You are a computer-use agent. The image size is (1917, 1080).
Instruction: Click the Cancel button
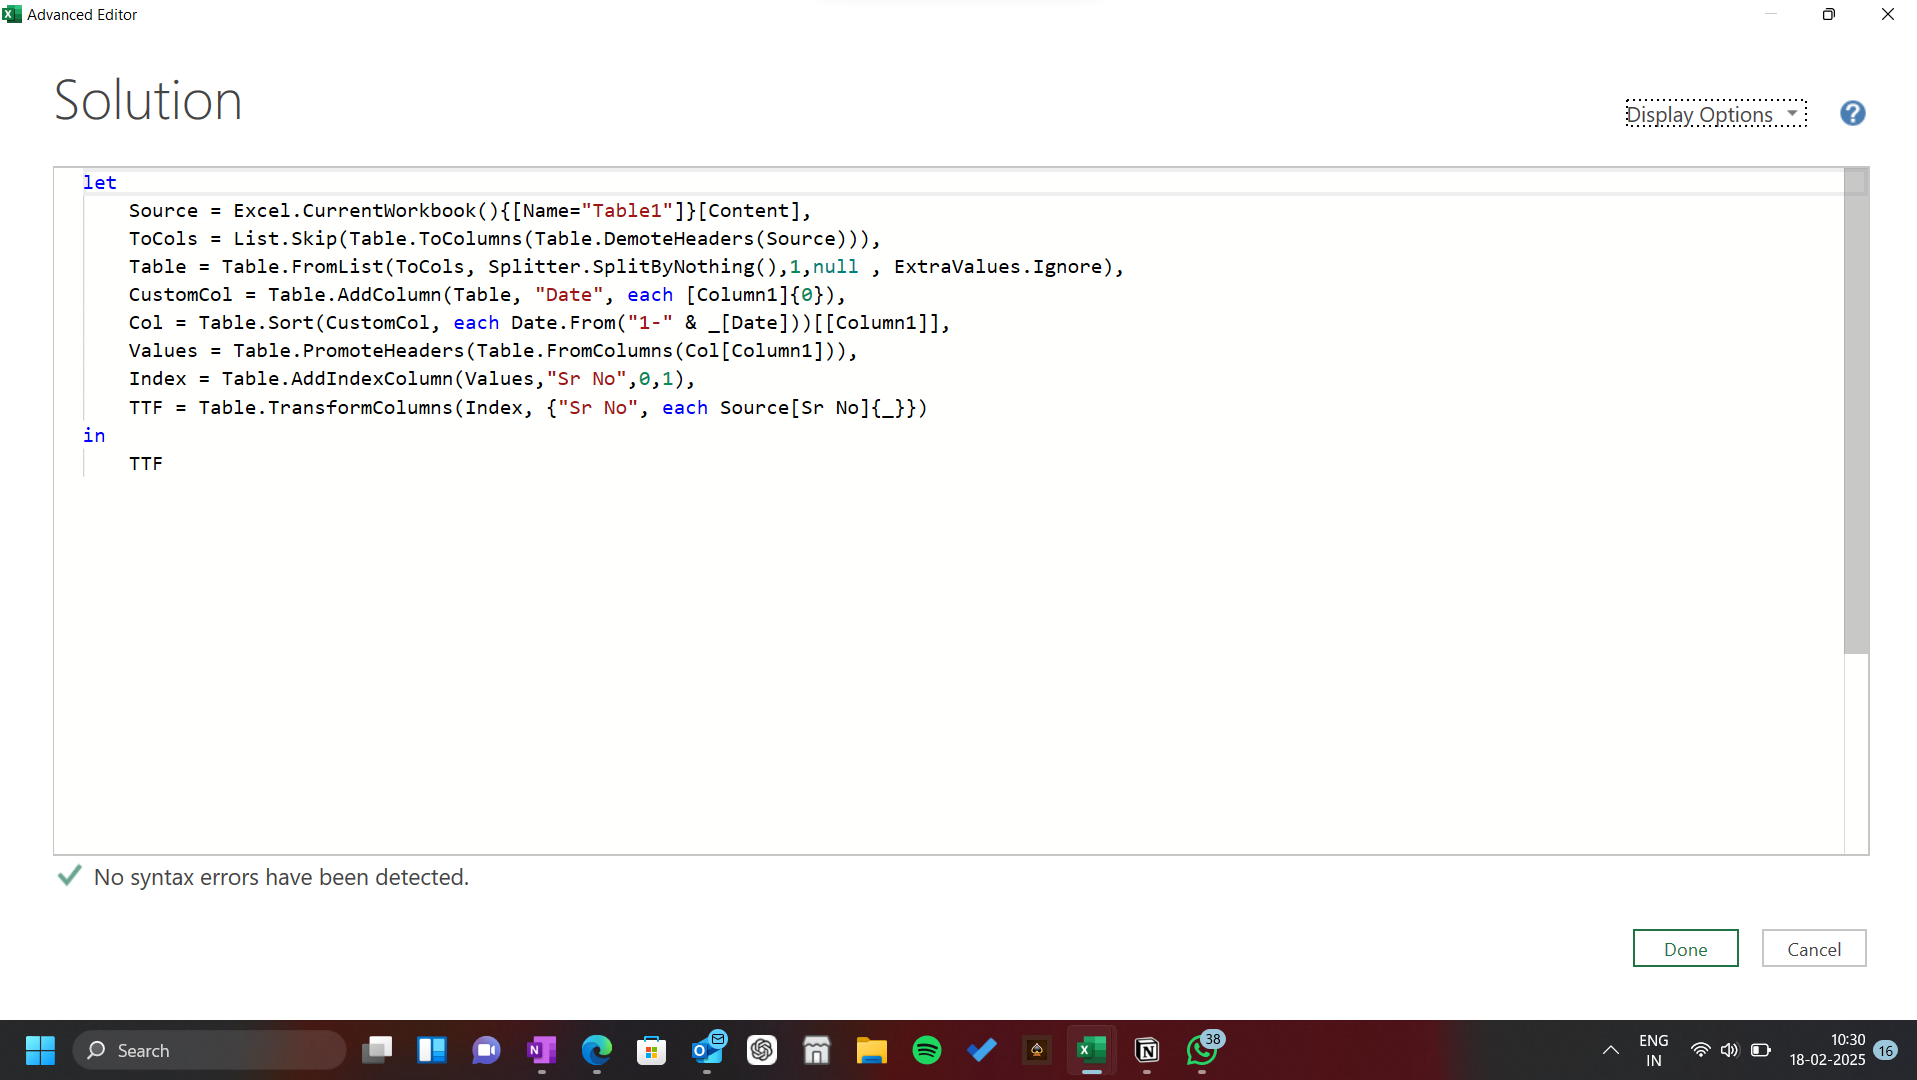[x=1813, y=949]
